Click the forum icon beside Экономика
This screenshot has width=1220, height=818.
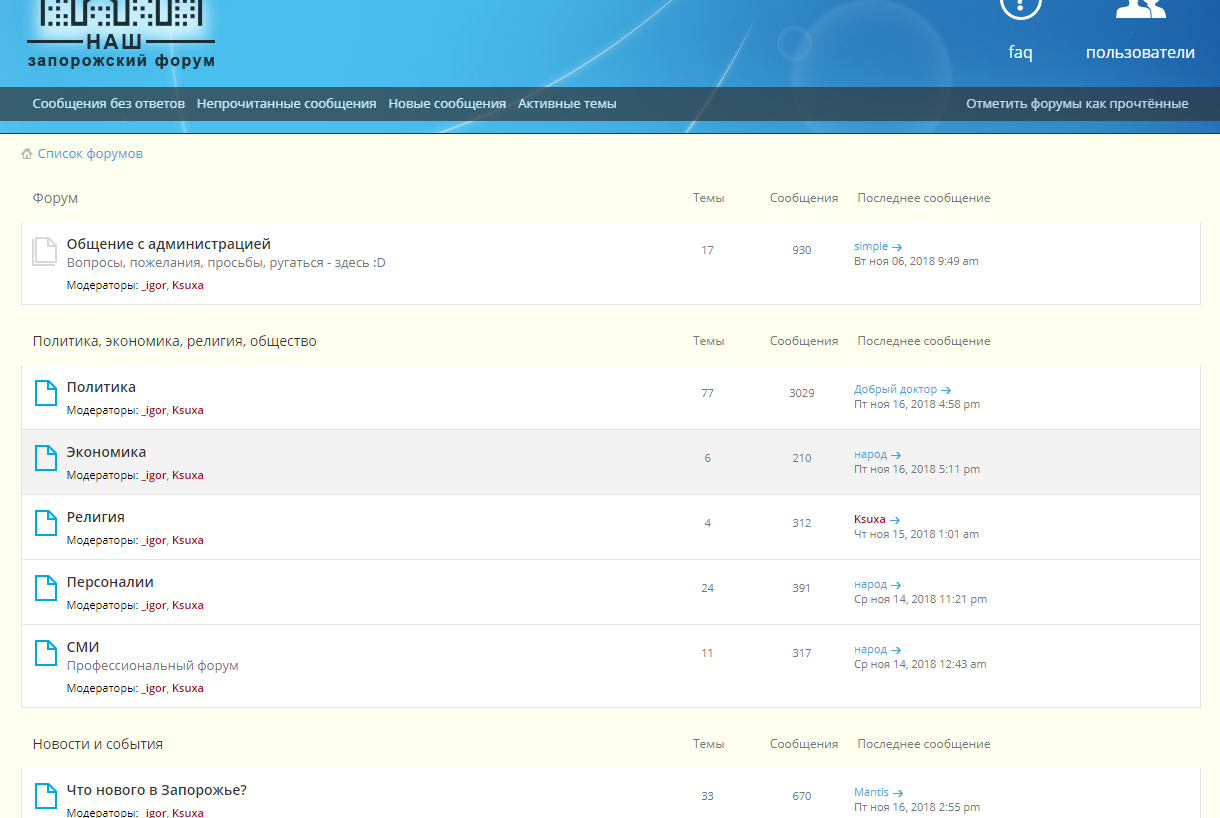46,458
